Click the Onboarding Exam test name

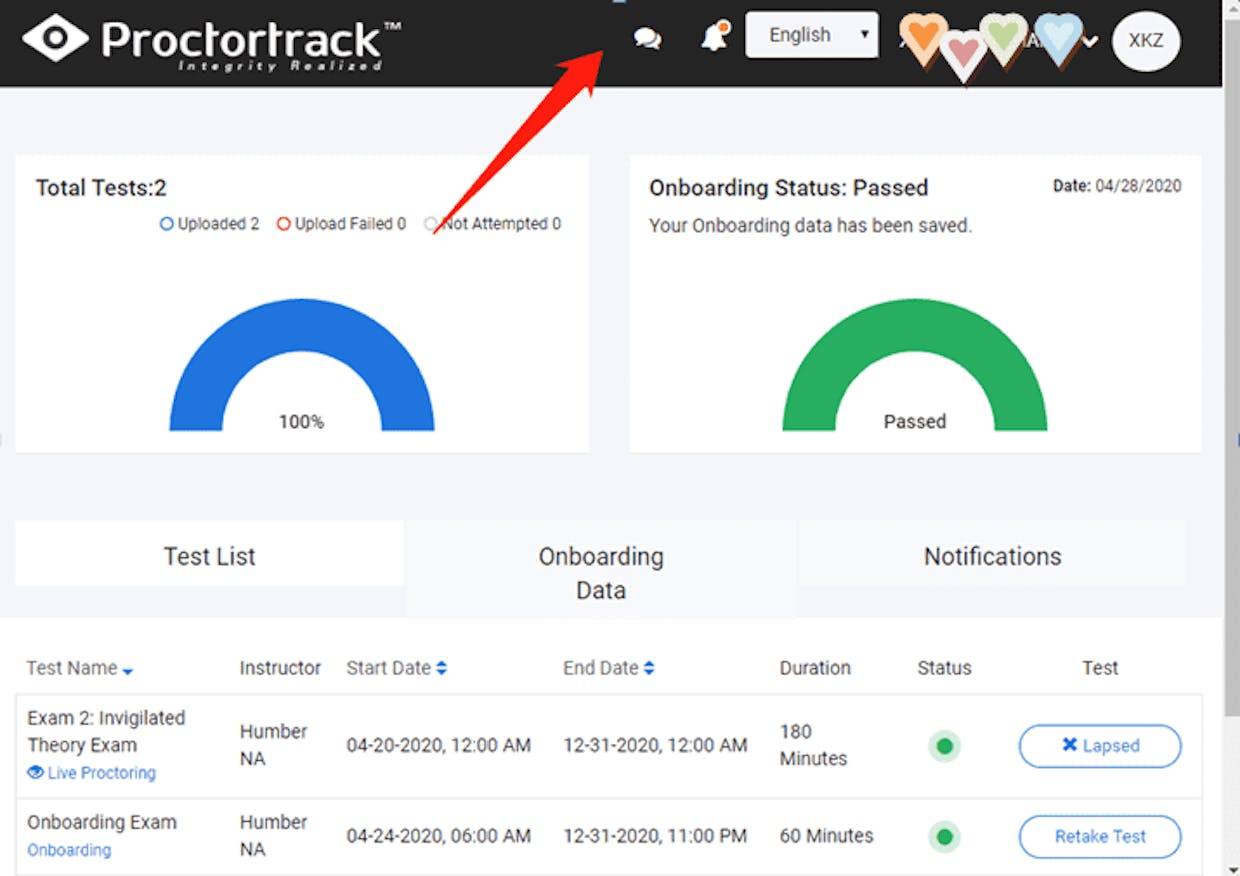click(102, 822)
